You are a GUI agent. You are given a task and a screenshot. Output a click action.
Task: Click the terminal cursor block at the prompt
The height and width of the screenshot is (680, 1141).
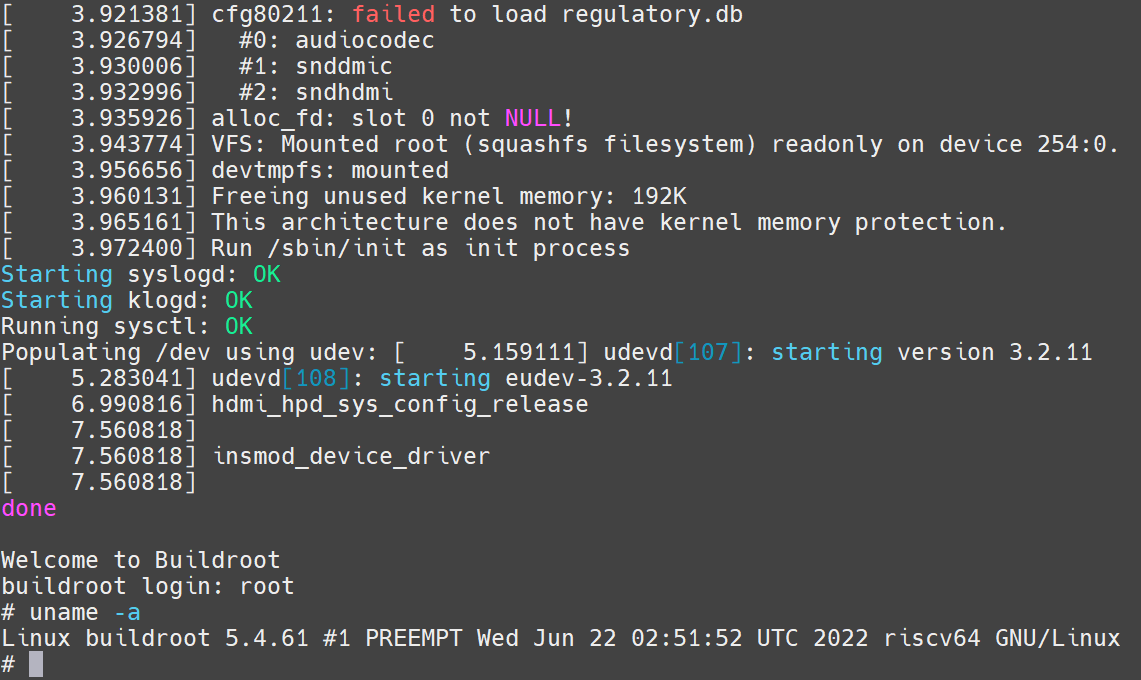(x=36, y=664)
